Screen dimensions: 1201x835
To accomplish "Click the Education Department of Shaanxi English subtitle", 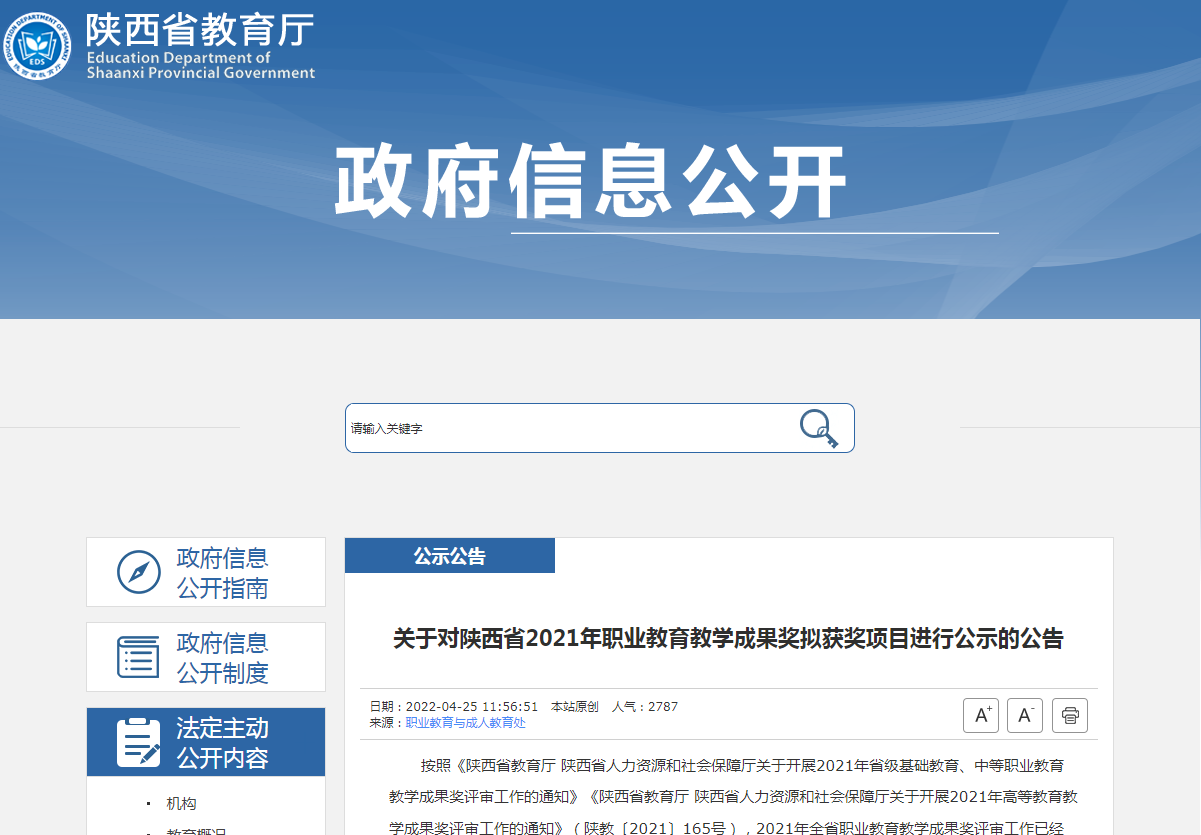I will pyautogui.click(x=200, y=65).
